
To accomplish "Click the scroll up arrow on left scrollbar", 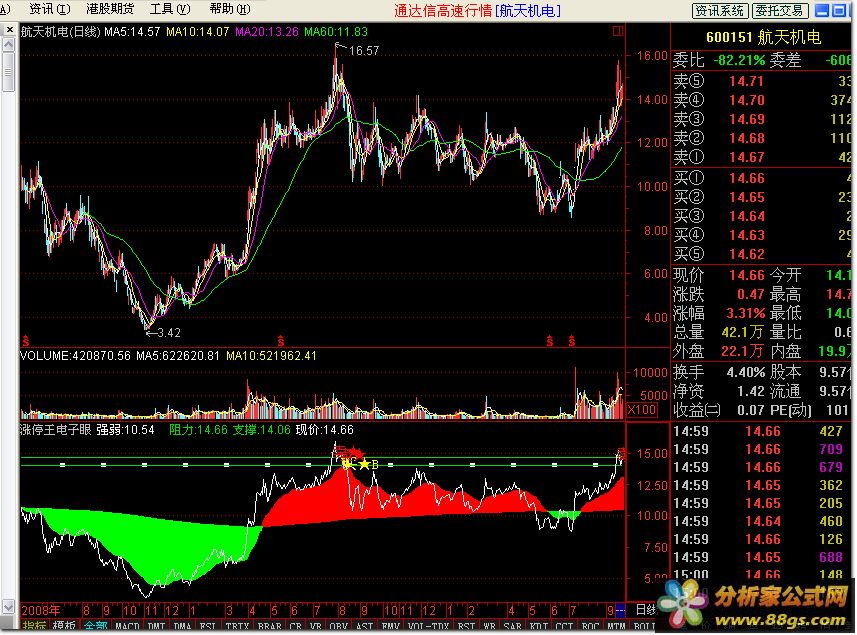I will point(8,45).
